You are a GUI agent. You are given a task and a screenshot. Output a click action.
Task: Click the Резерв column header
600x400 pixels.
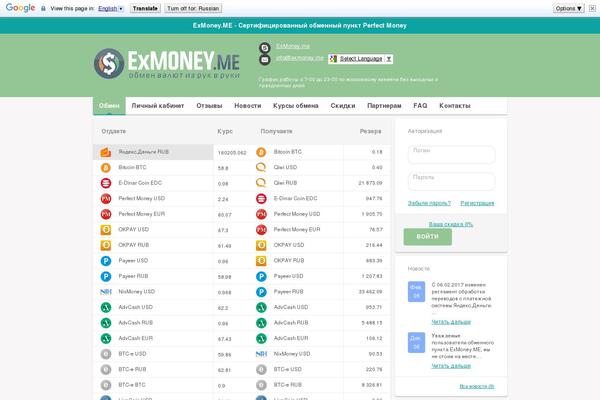[x=370, y=131]
